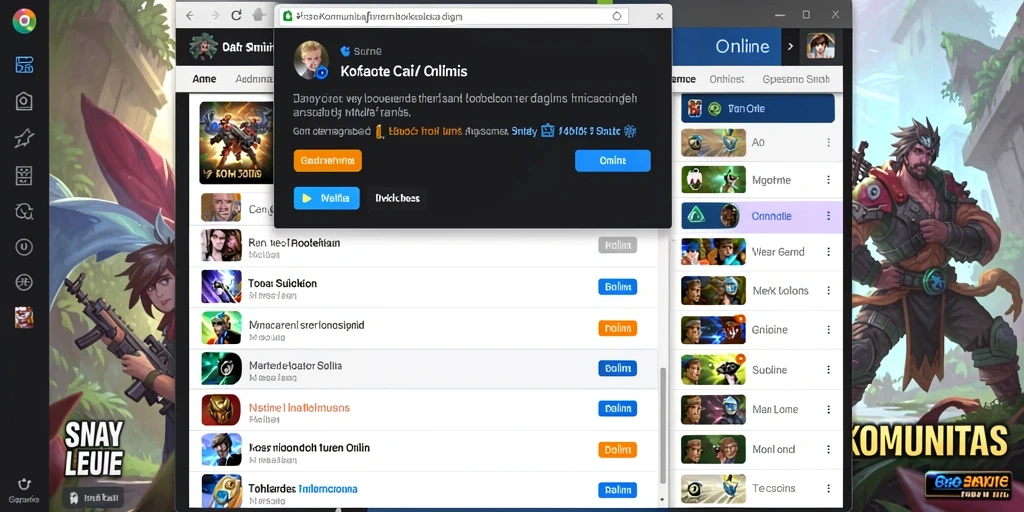Open the Aodnina tab
The image size is (1024, 512).
click(x=253, y=79)
